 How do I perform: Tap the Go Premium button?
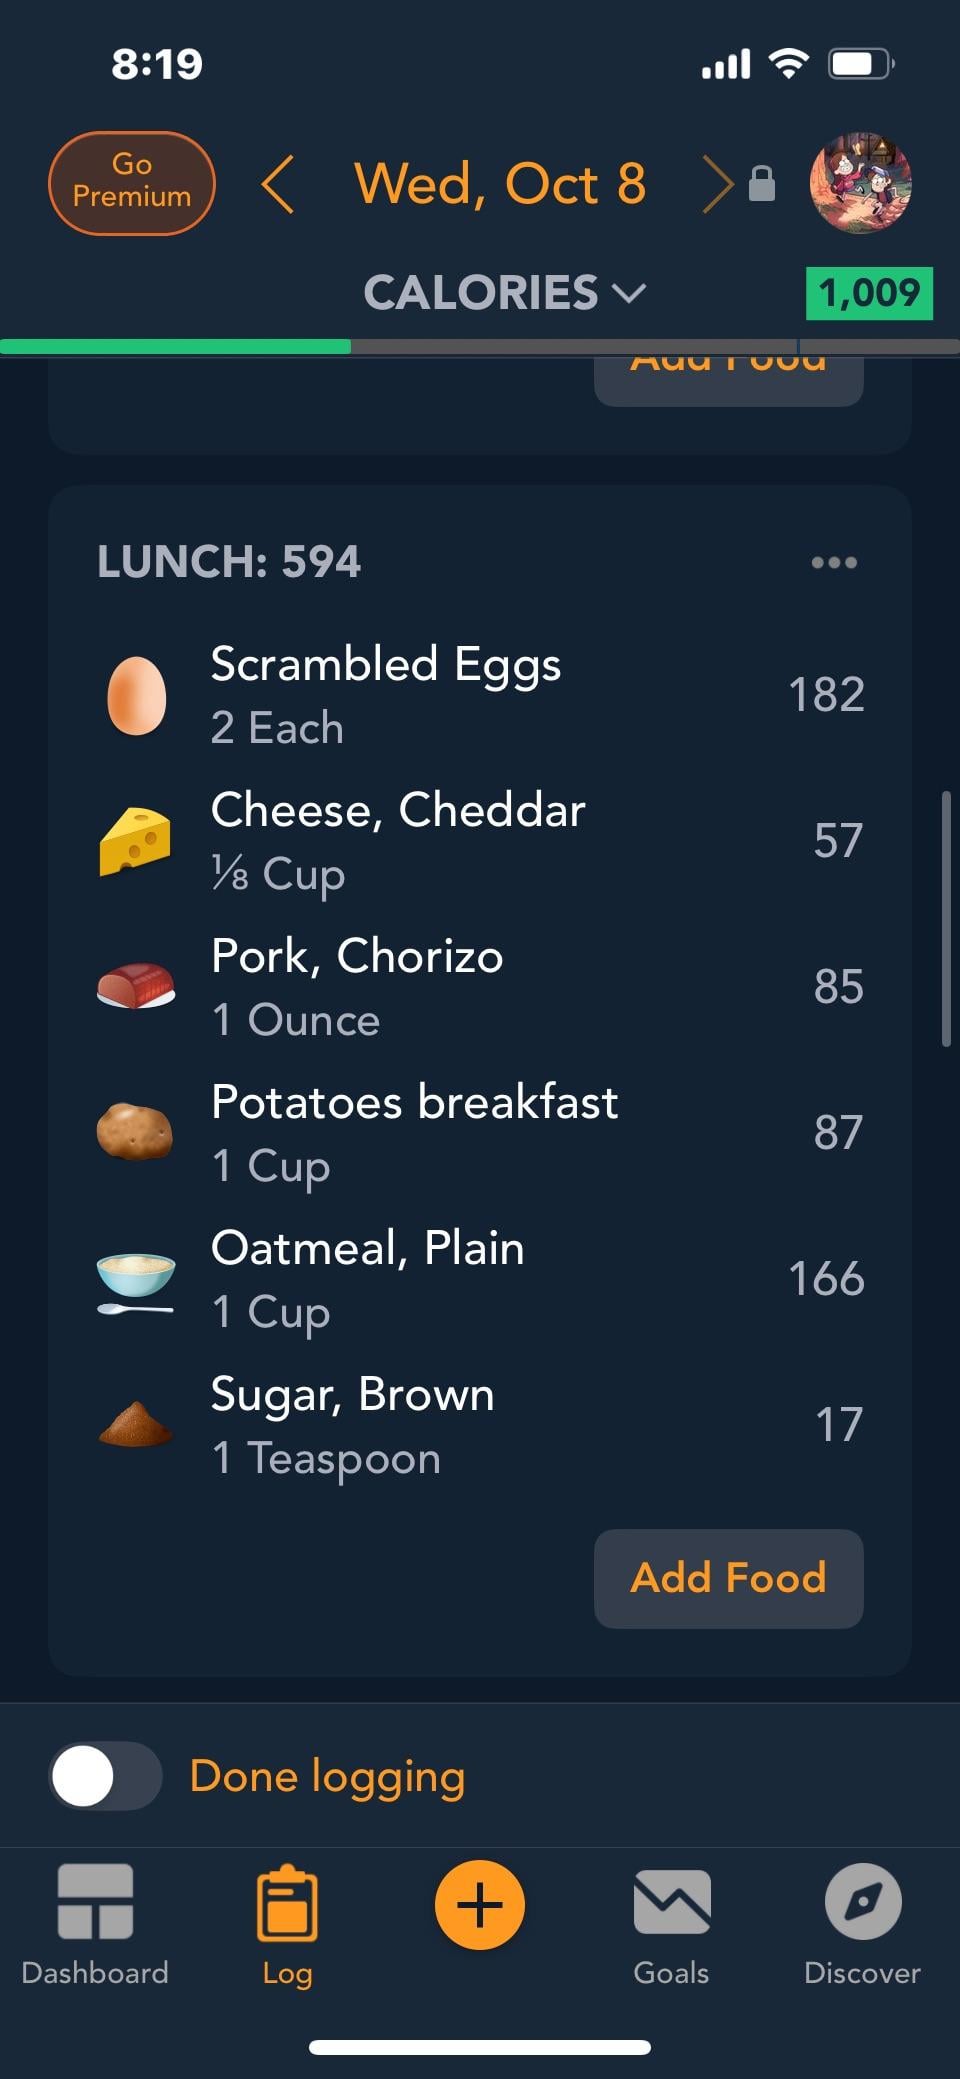tap(132, 183)
